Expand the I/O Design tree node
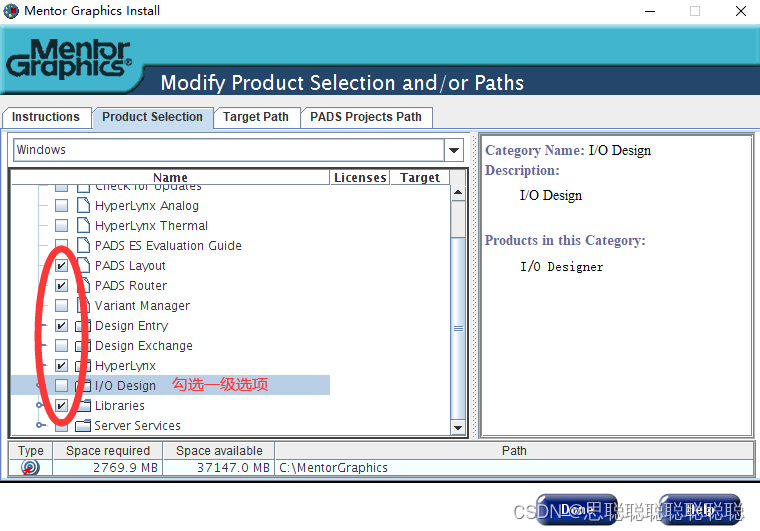The width and height of the screenshot is (760, 531). (41, 385)
